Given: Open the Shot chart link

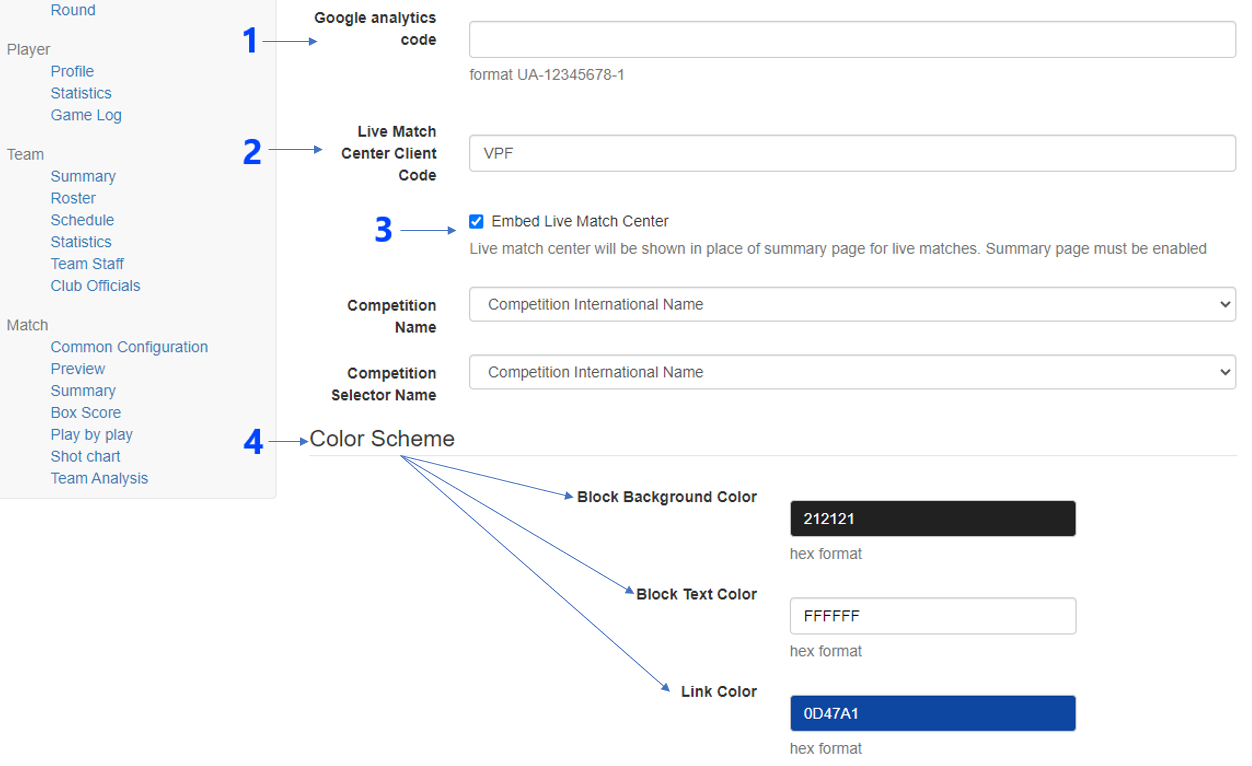Looking at the screenshot, I should (x=86, y=457).
